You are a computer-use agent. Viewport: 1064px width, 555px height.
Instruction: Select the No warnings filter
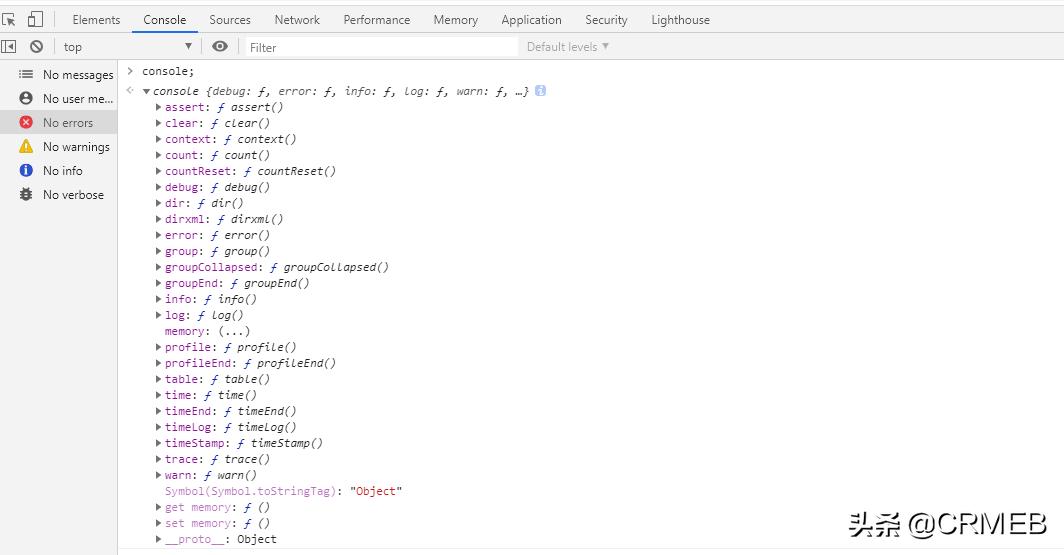point(75,147)
